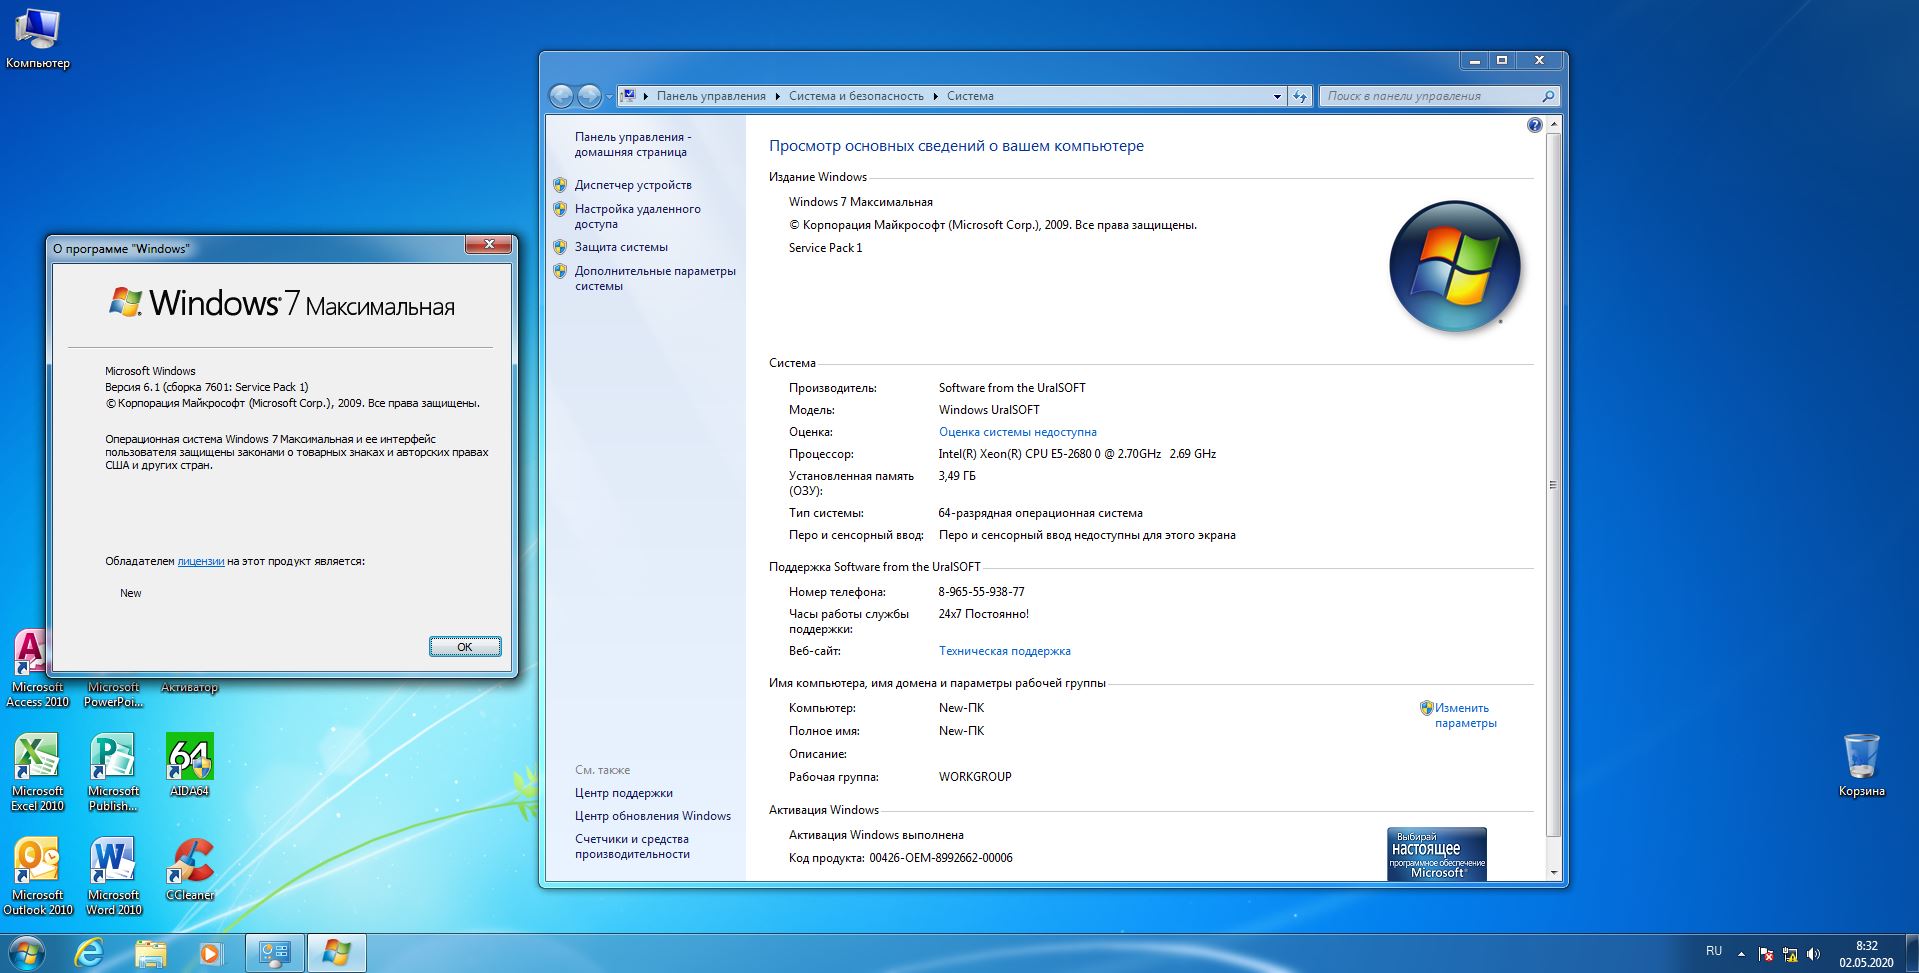Open the blue Help question mark icon
The width and height of the screenshot is (1919, 973).
(x=1535, y=125)
